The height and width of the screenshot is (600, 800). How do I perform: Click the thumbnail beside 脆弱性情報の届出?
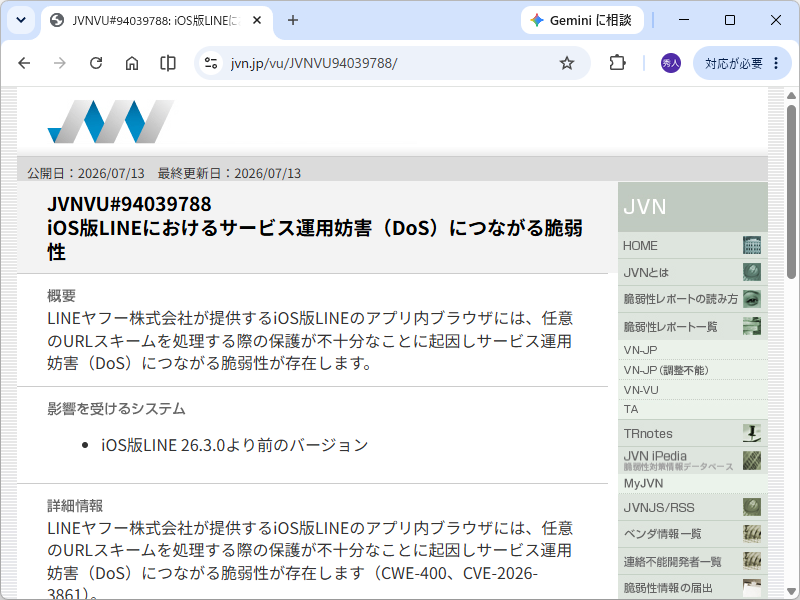(752, 587)
